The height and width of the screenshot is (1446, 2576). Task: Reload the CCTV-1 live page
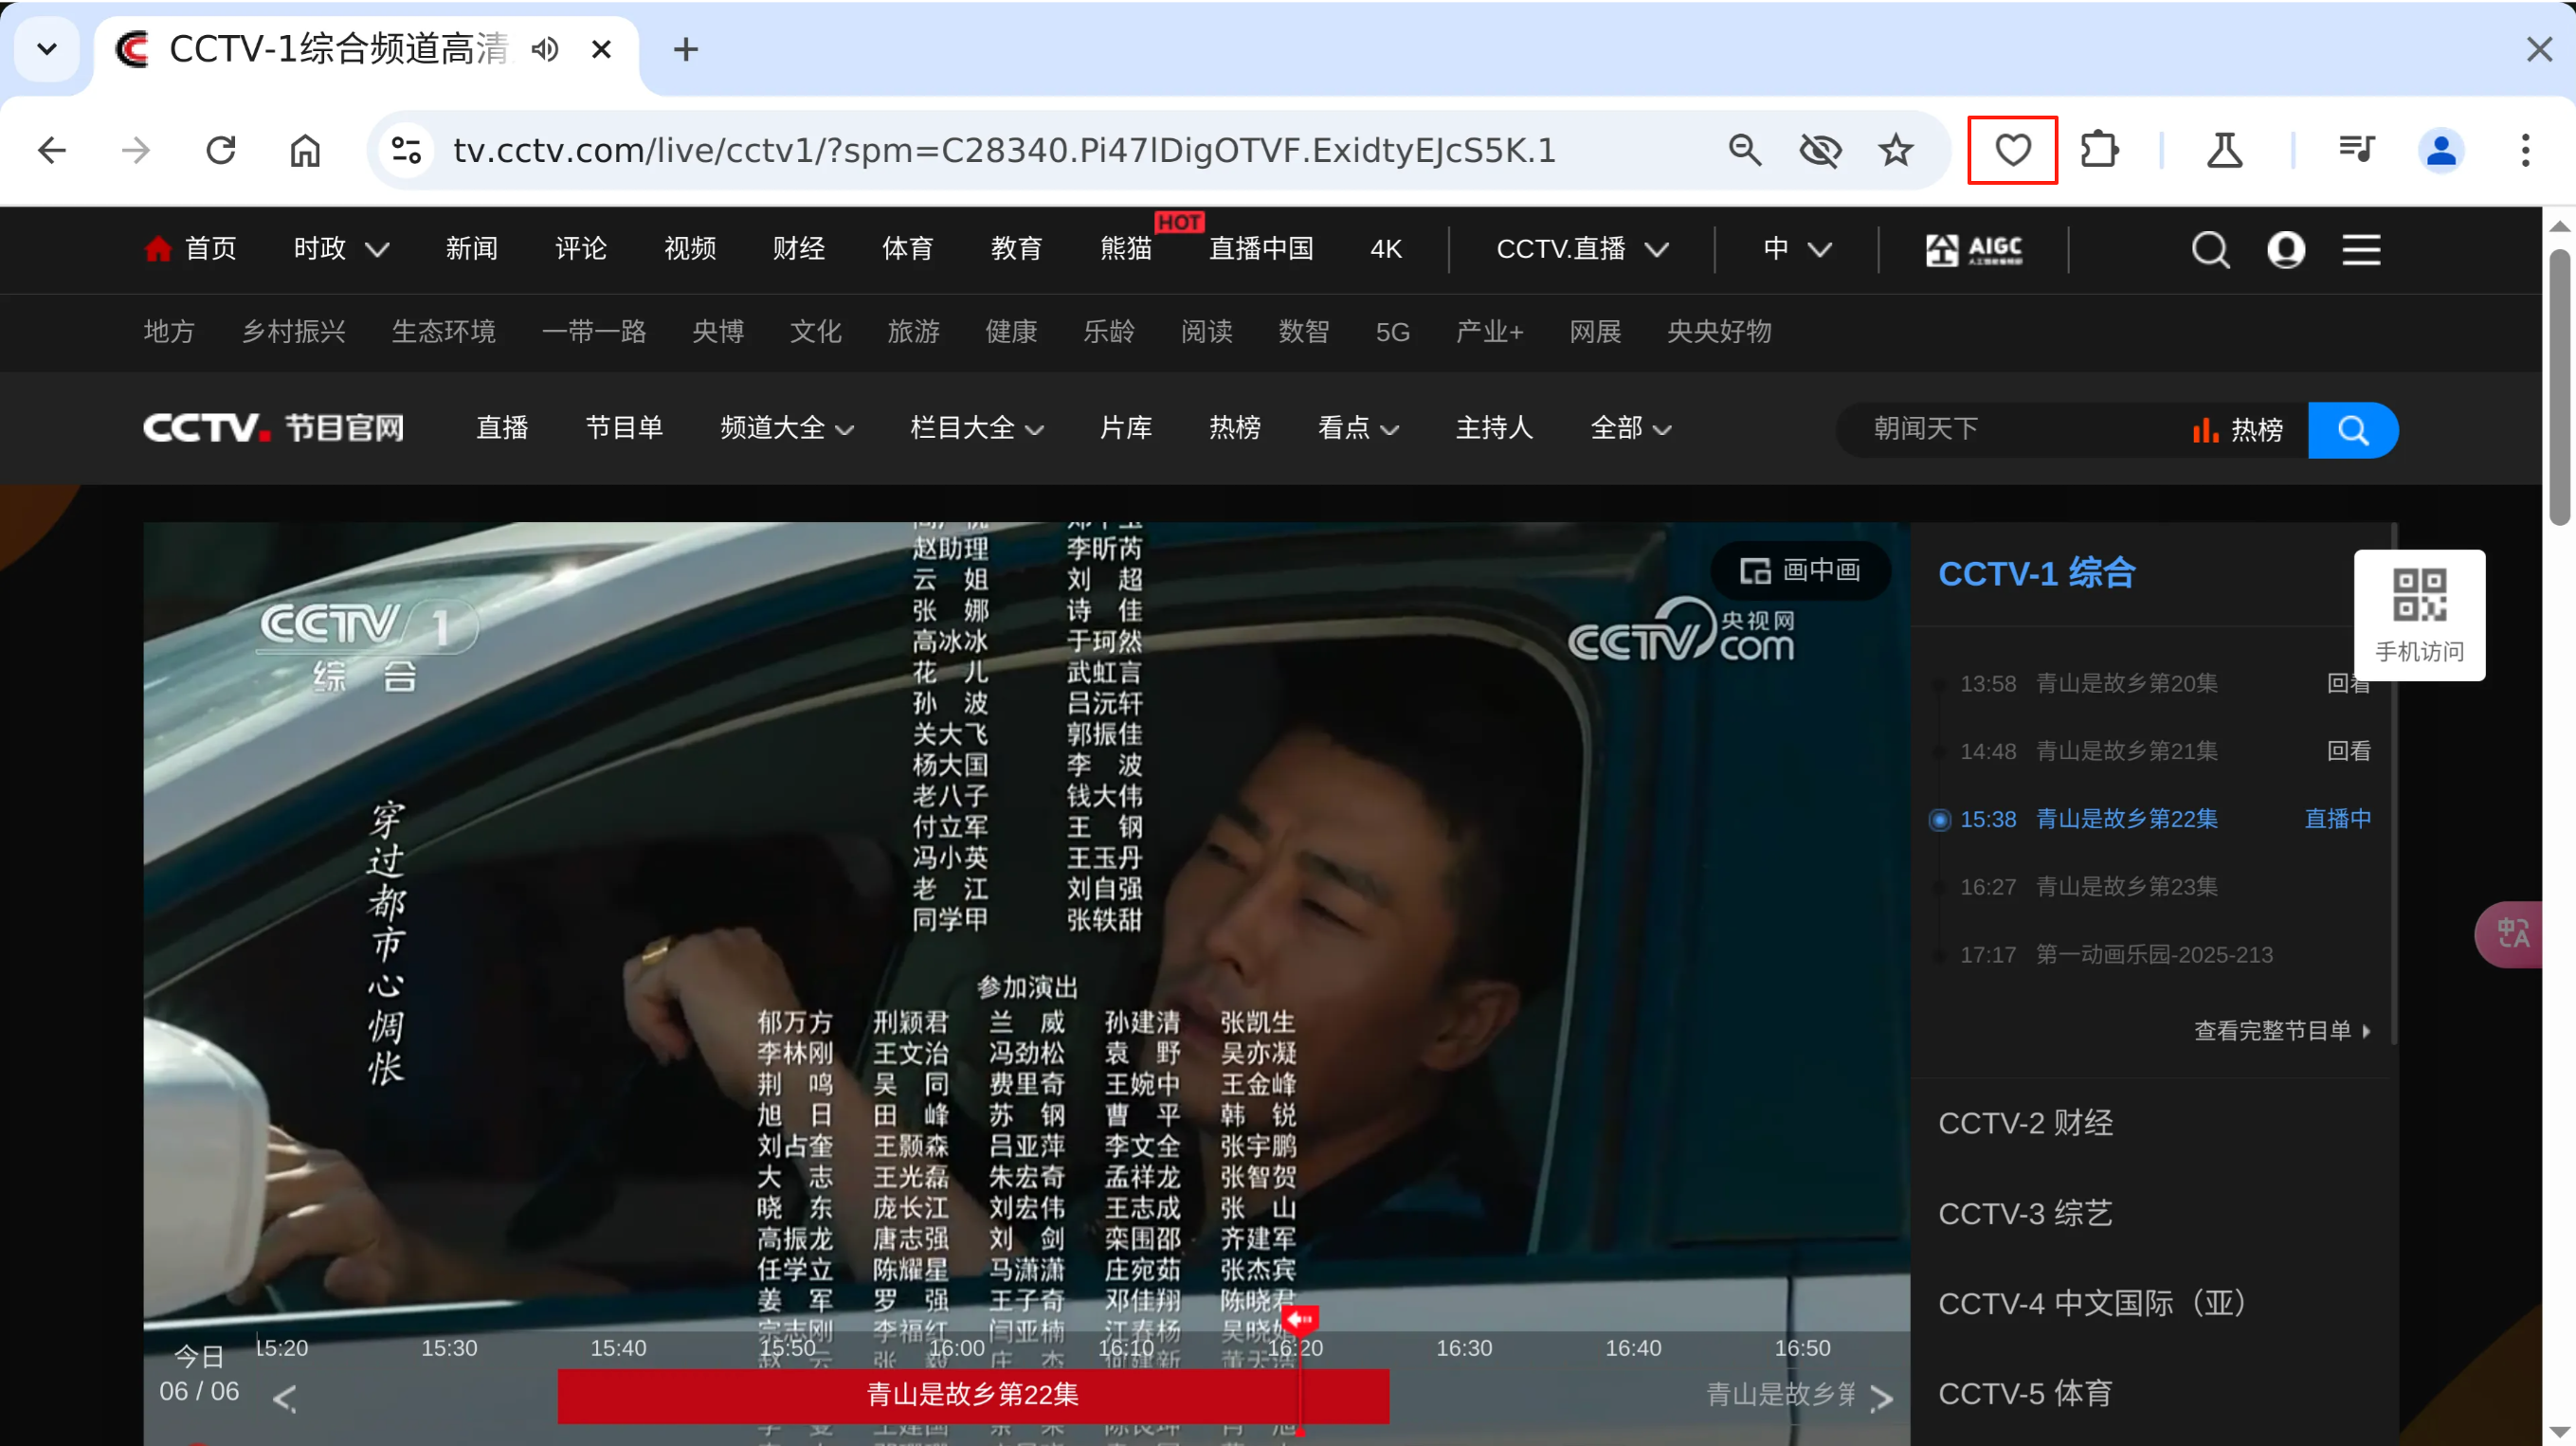point(220,150)
